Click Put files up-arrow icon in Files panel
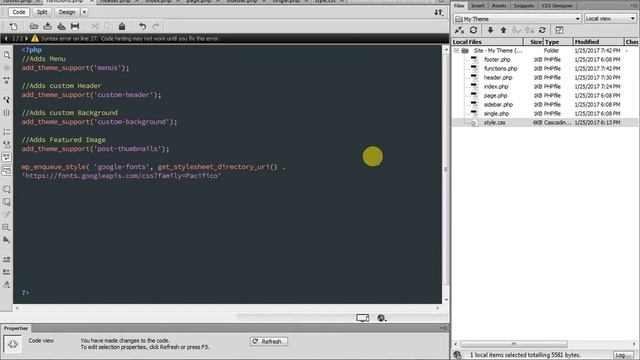The height and width of the screenshot is (360, 640). pos(503,30)
